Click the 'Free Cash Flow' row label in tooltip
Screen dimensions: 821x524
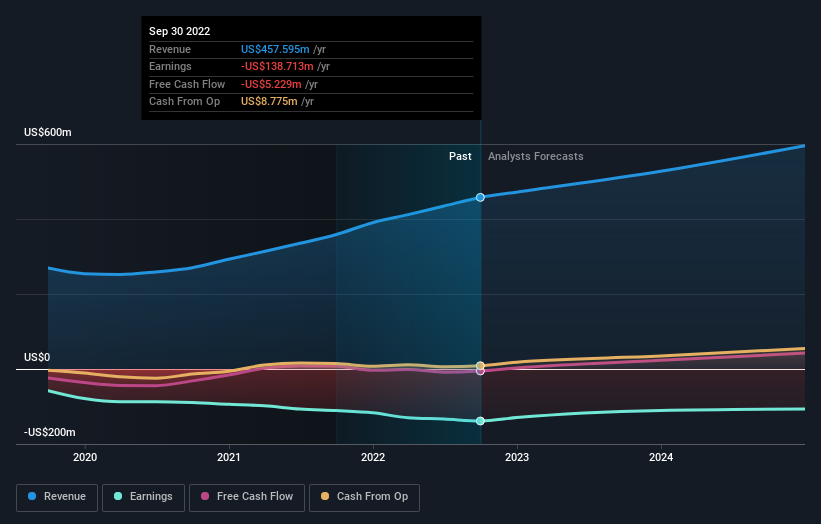[x=187, y=84]
